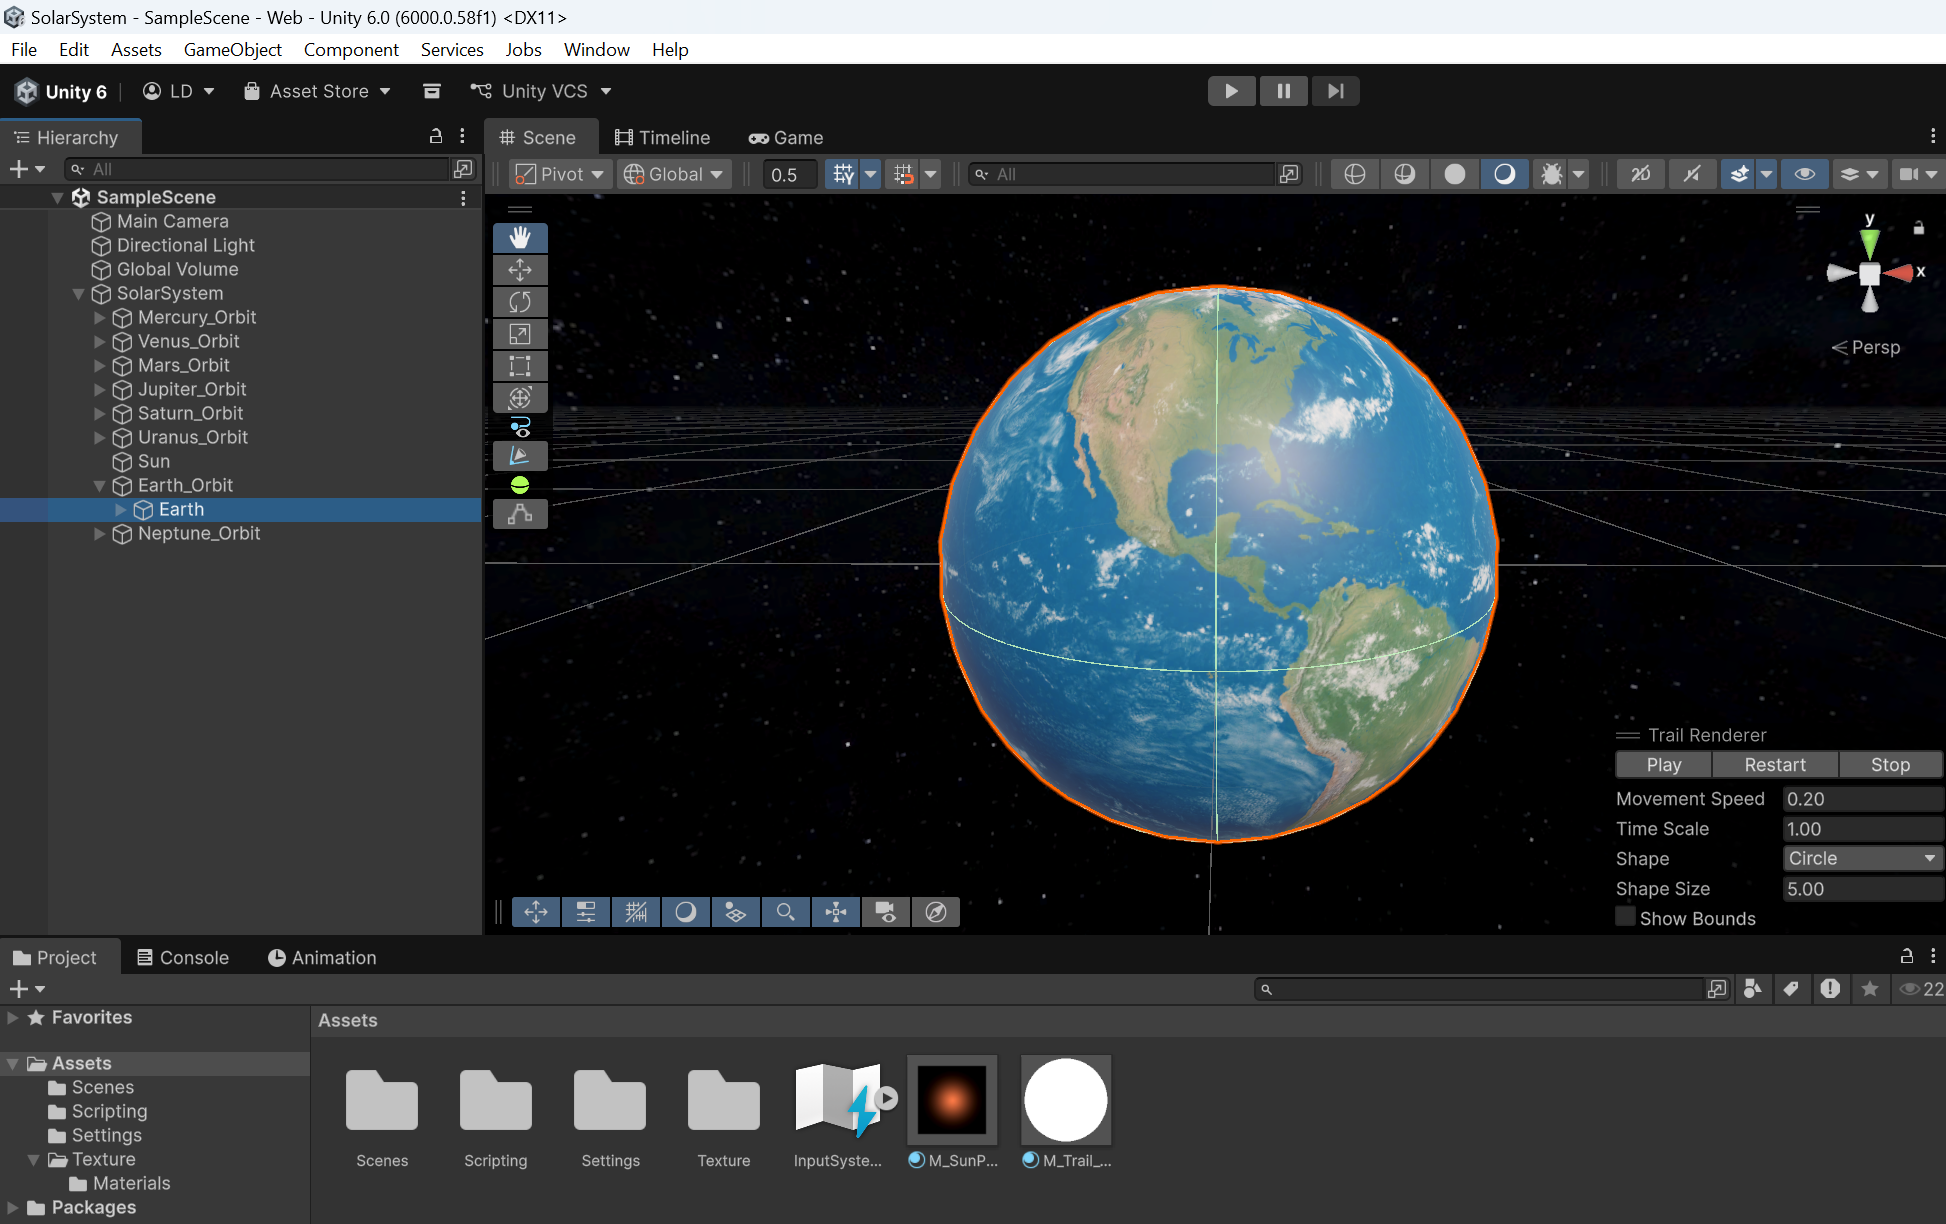Enable the Show Bounds checkbox
The width and height of the screenshot is (1946, 1224).
[x=1626, y=917]
